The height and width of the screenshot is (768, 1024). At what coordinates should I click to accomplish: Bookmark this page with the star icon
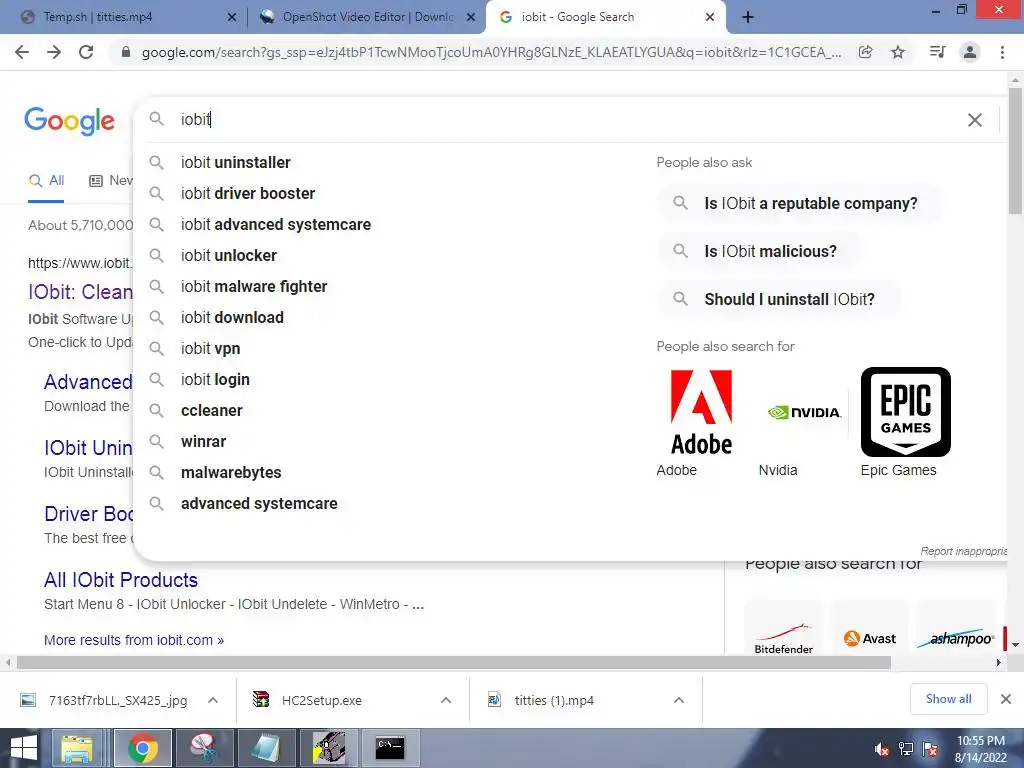pyautogui.click(x=898, y=52)
